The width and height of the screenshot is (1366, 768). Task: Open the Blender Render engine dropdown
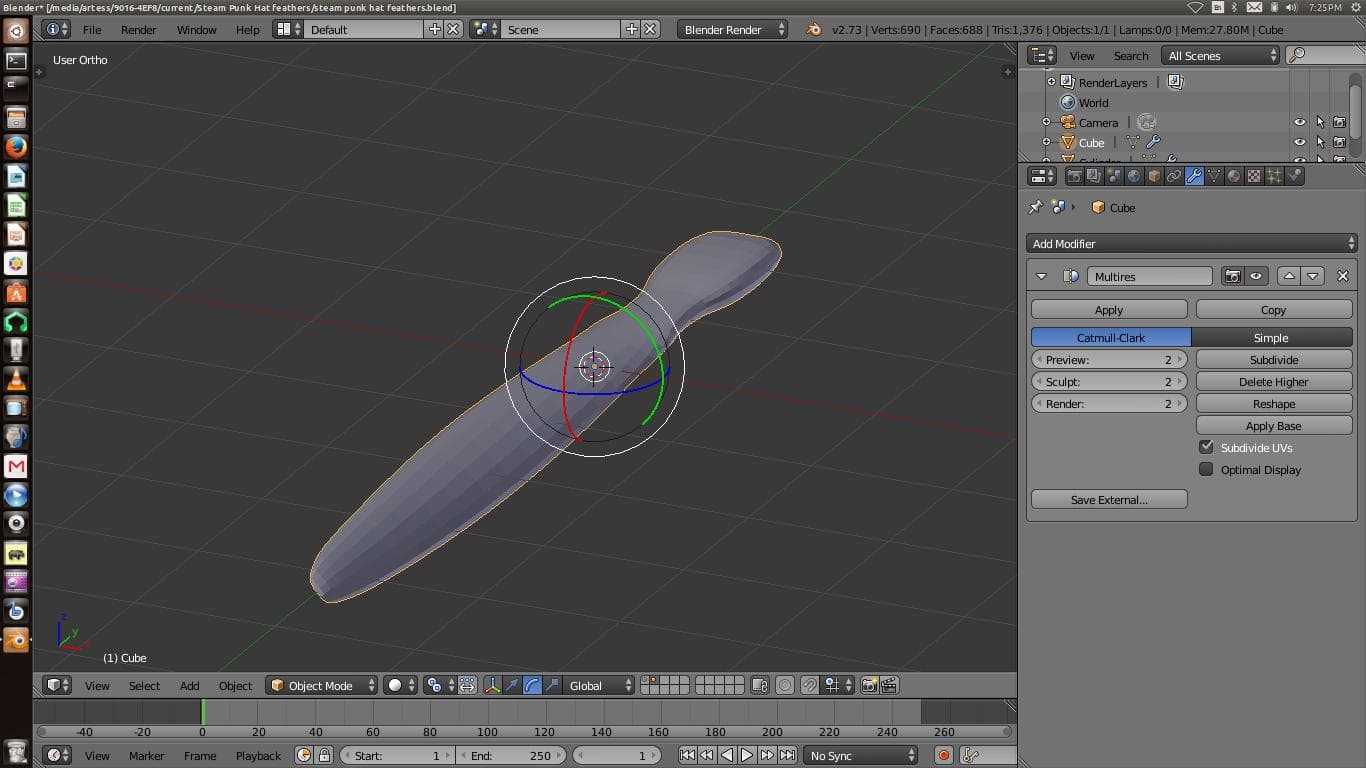[x=730, y=29]
